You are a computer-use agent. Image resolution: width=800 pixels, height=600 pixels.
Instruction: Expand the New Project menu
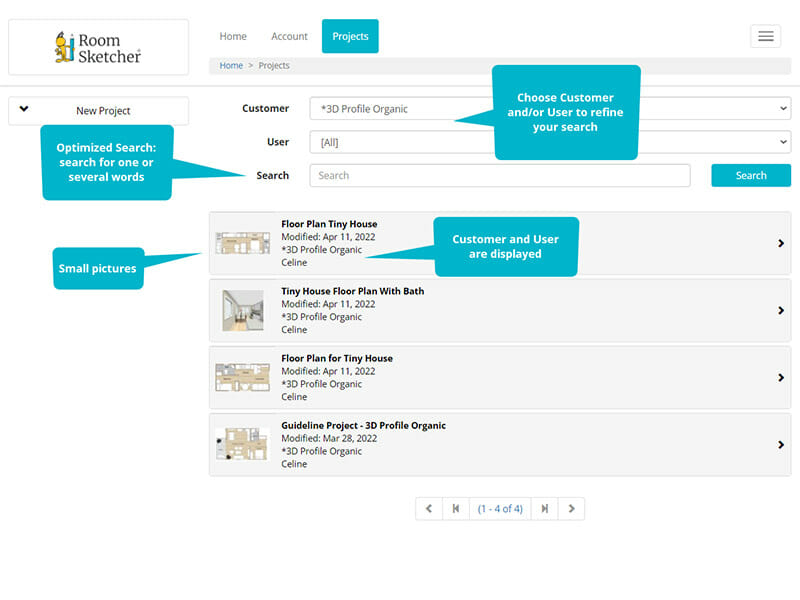(x=98, y=111)
